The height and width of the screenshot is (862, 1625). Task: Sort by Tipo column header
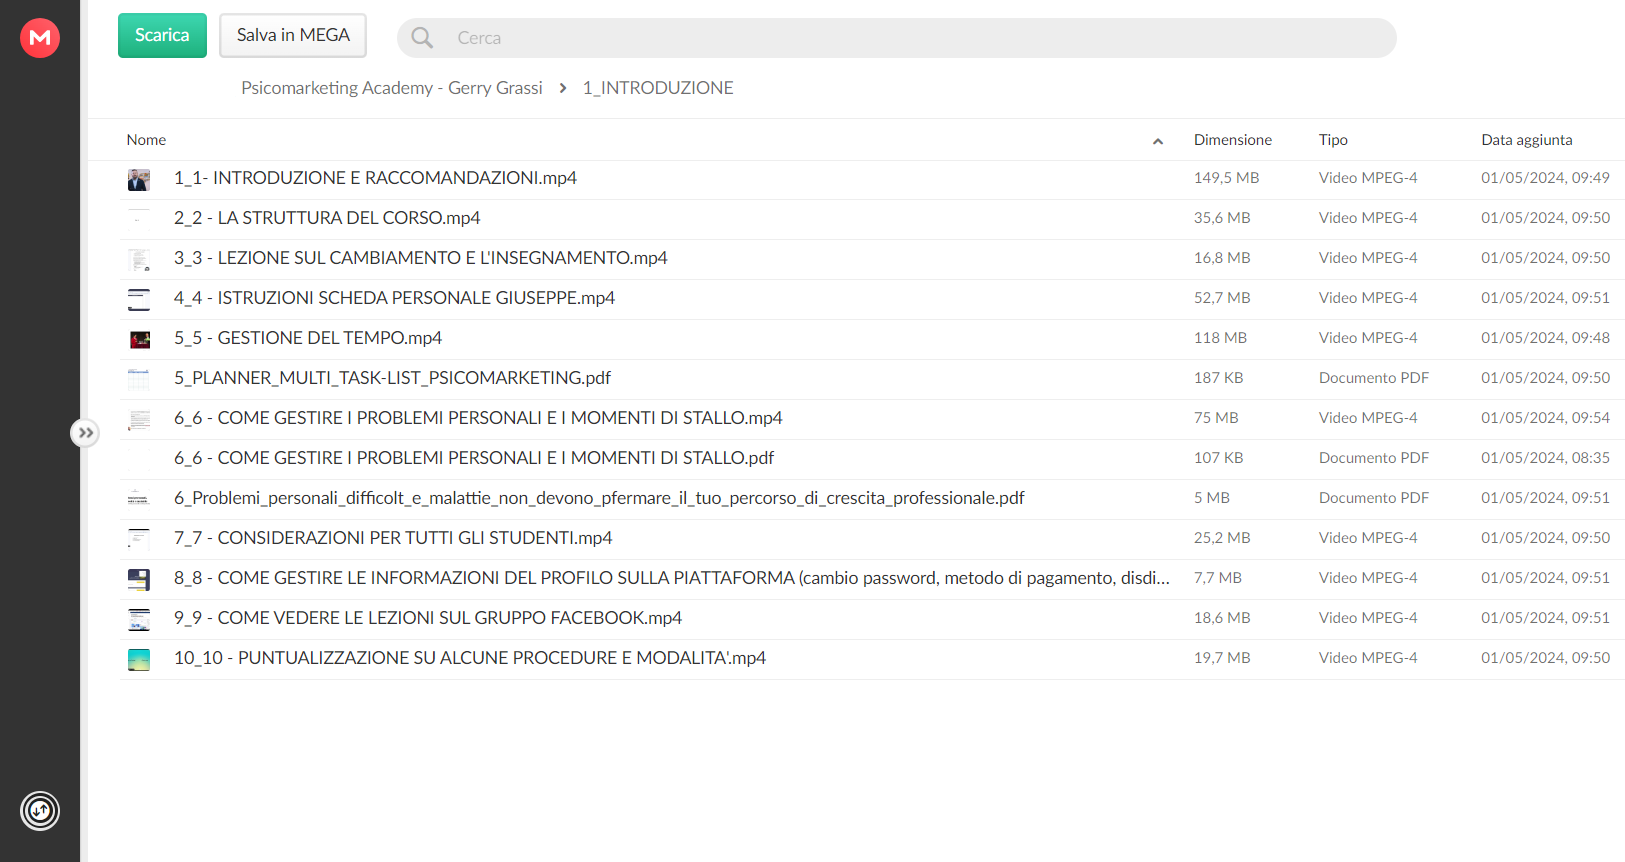(1333, 140)
